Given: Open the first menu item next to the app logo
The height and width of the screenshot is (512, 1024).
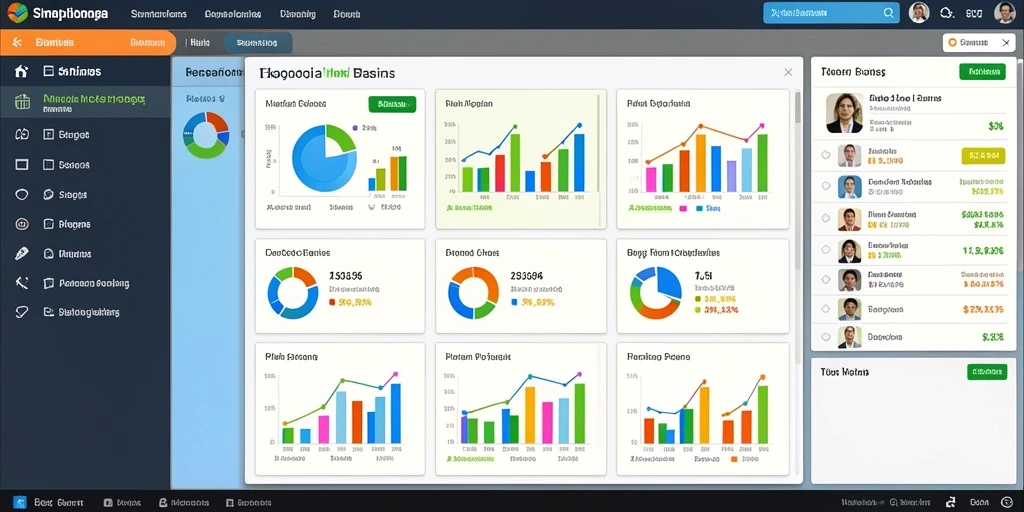Looking at the screenshot, I should tap(159, 14).
